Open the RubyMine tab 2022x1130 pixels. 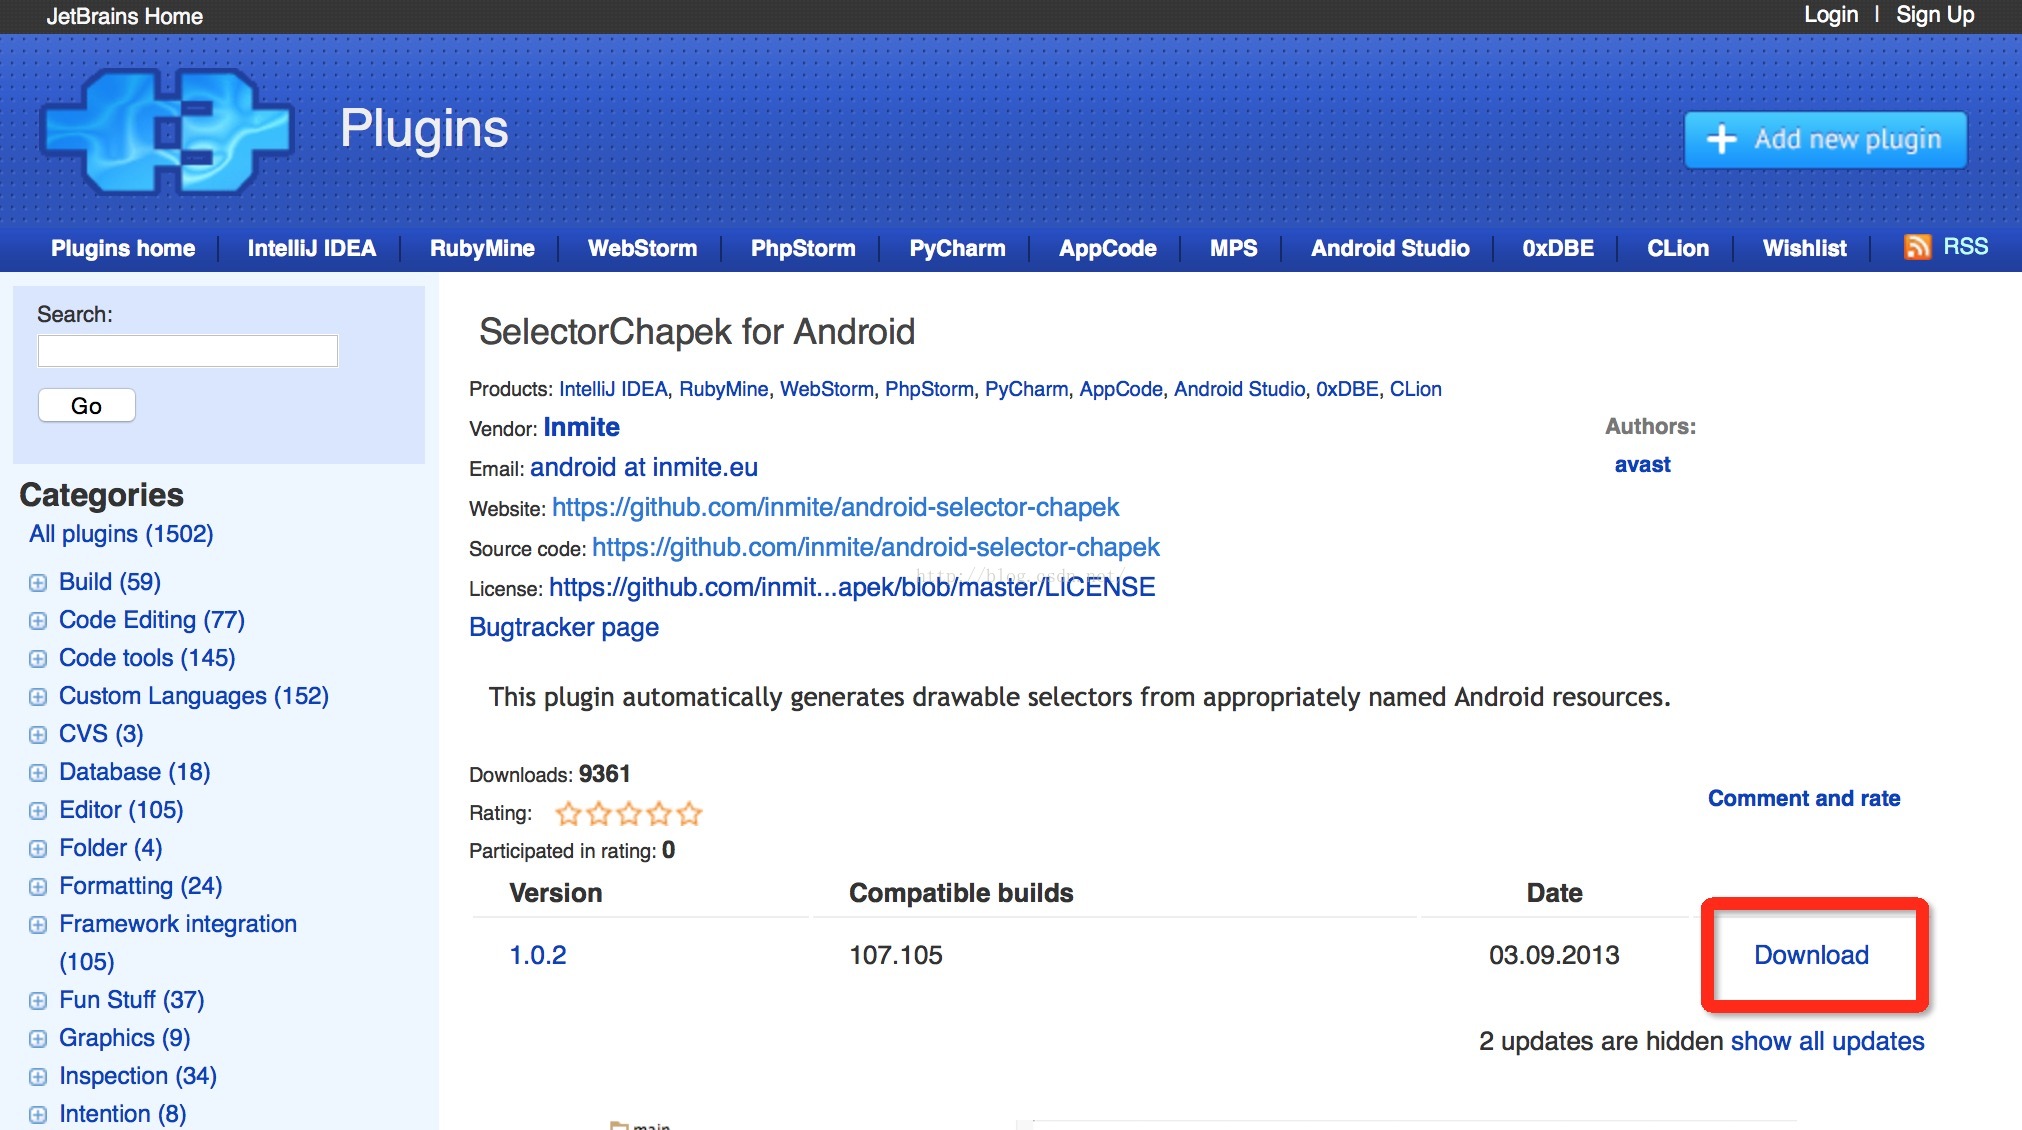482,248
